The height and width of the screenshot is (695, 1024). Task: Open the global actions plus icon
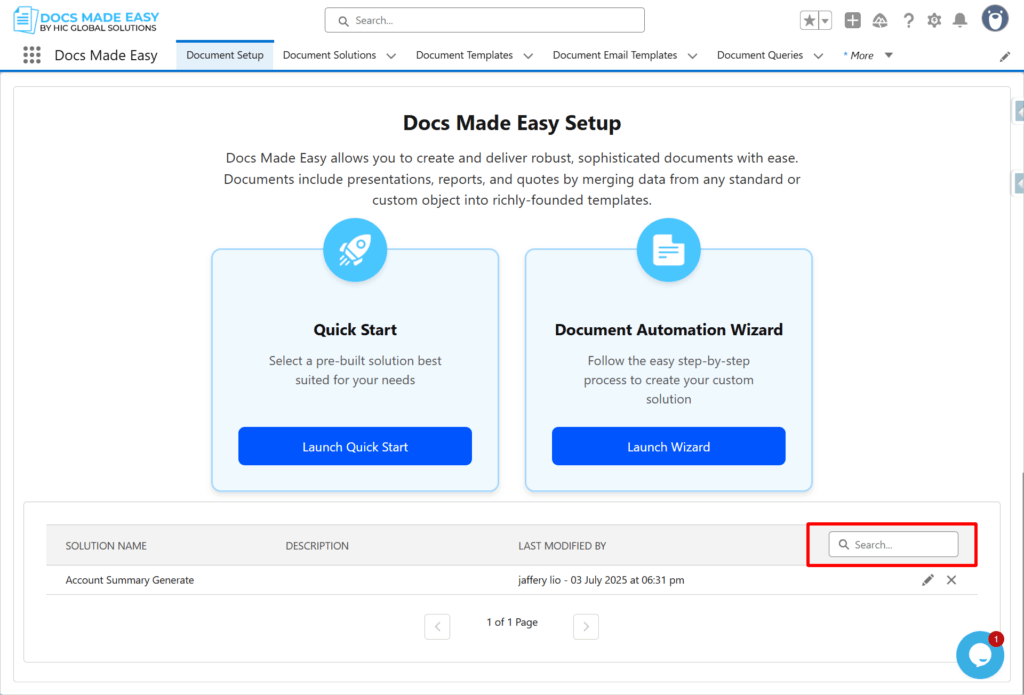[x=852, y=20]
